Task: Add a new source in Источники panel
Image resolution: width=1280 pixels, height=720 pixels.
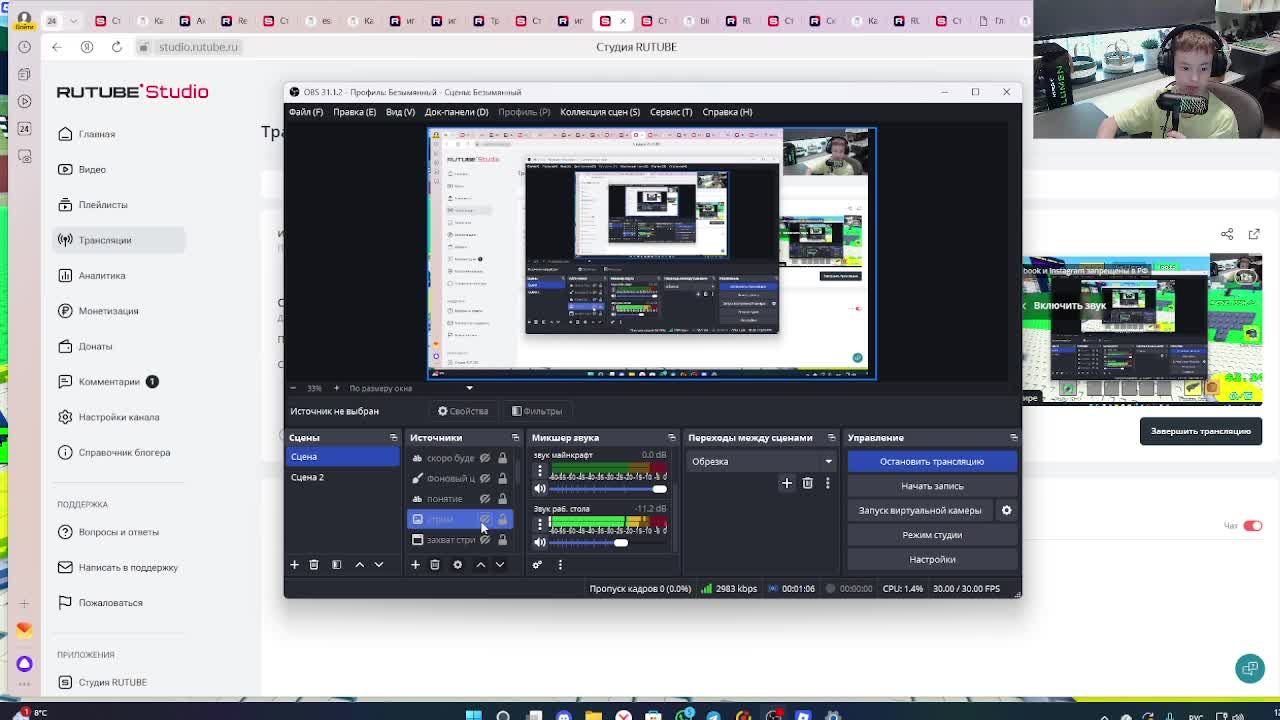Action: (415, 565)
